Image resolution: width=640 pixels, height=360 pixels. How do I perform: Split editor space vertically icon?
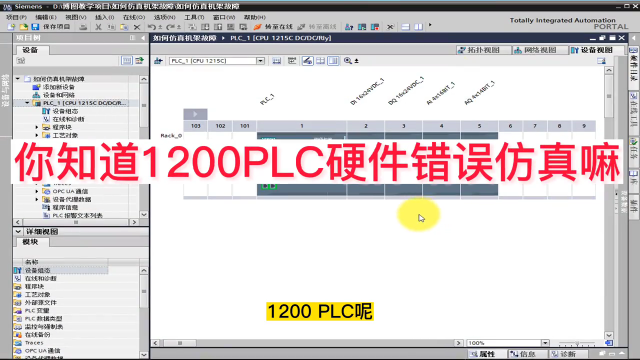click(418, 27)
